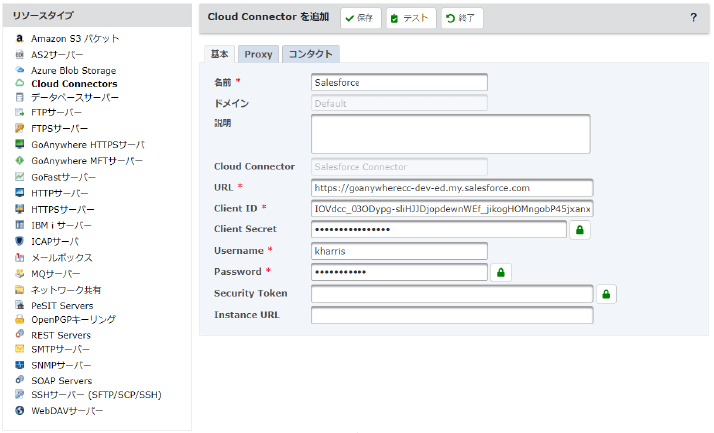Switch to the 基本 tab

click(x=219, y=54)
